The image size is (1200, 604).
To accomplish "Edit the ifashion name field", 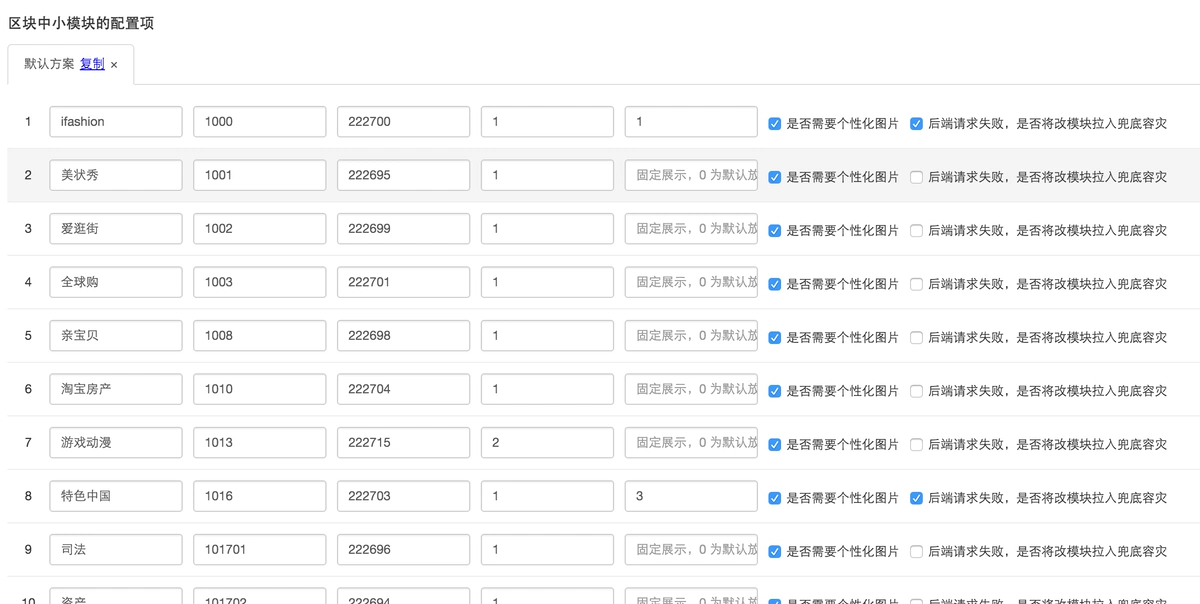I will (116, 122).
